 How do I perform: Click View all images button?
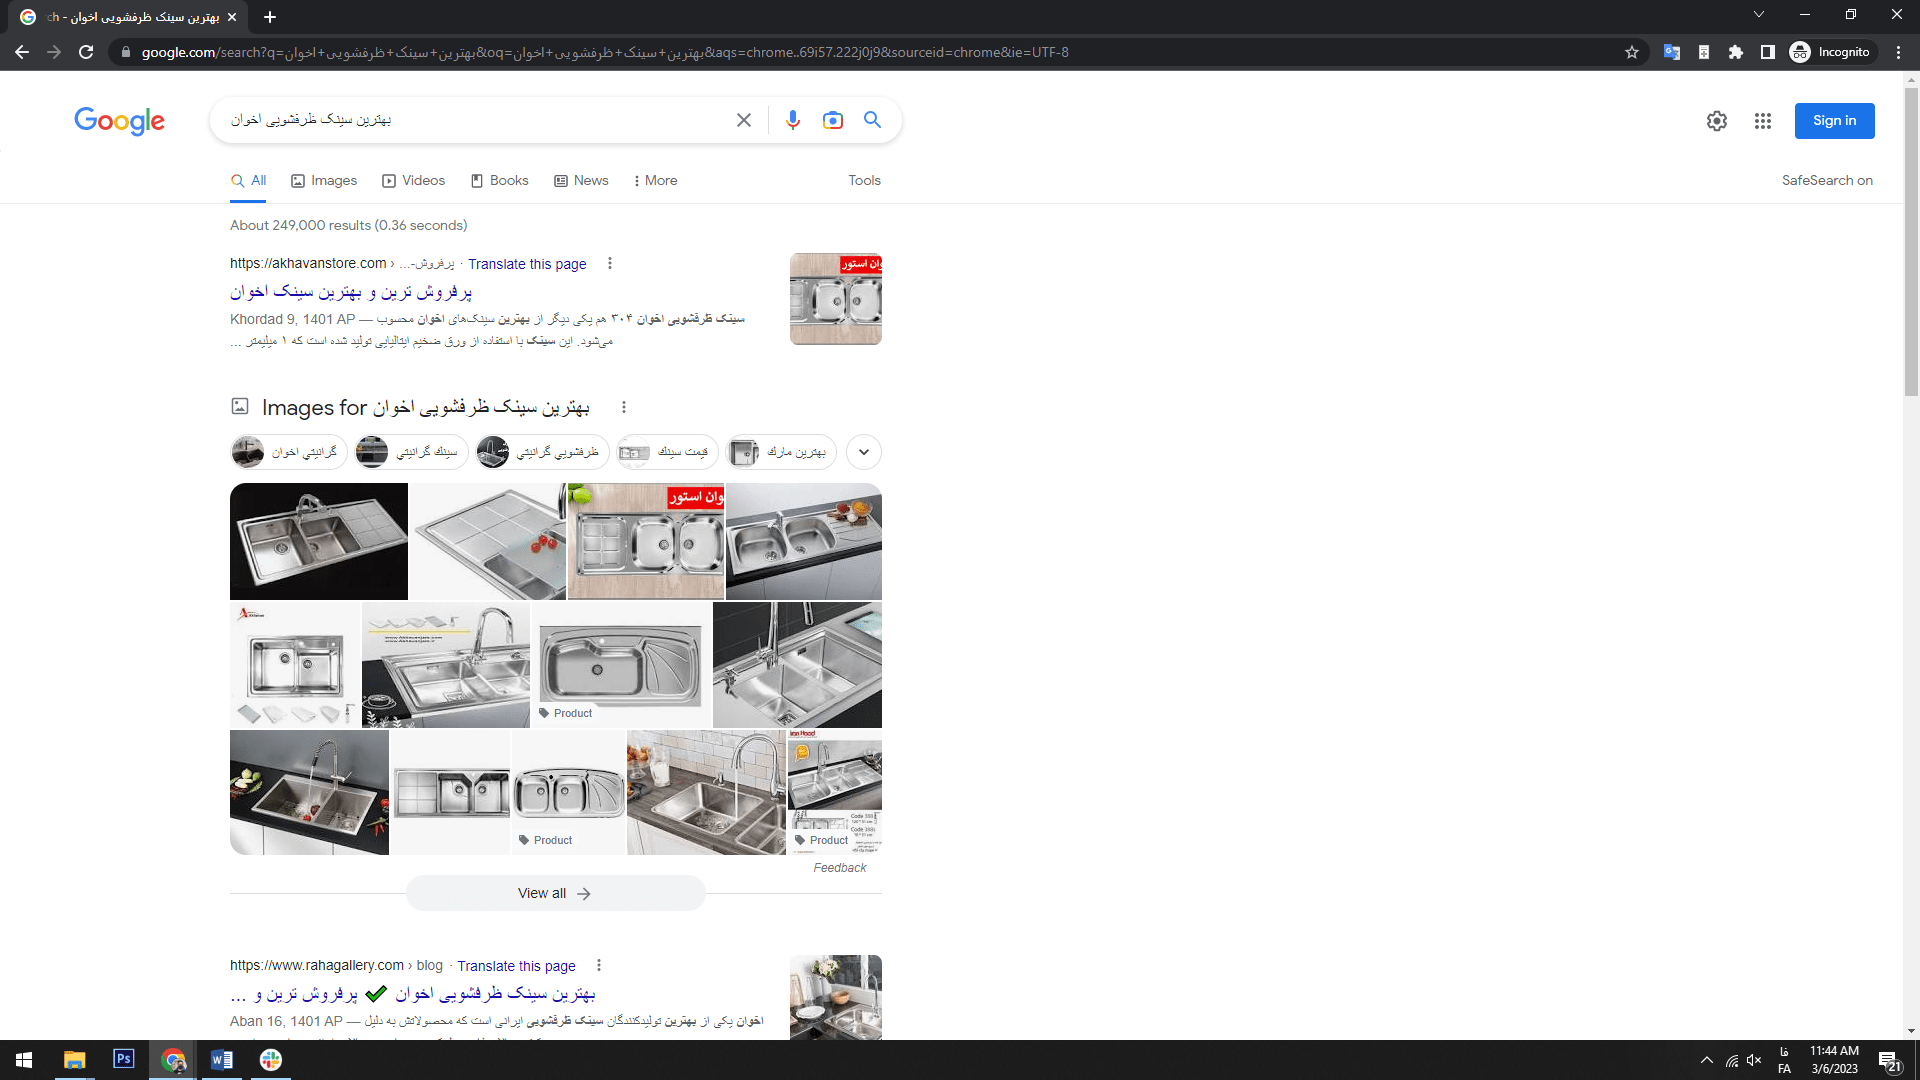coord(555,893)
